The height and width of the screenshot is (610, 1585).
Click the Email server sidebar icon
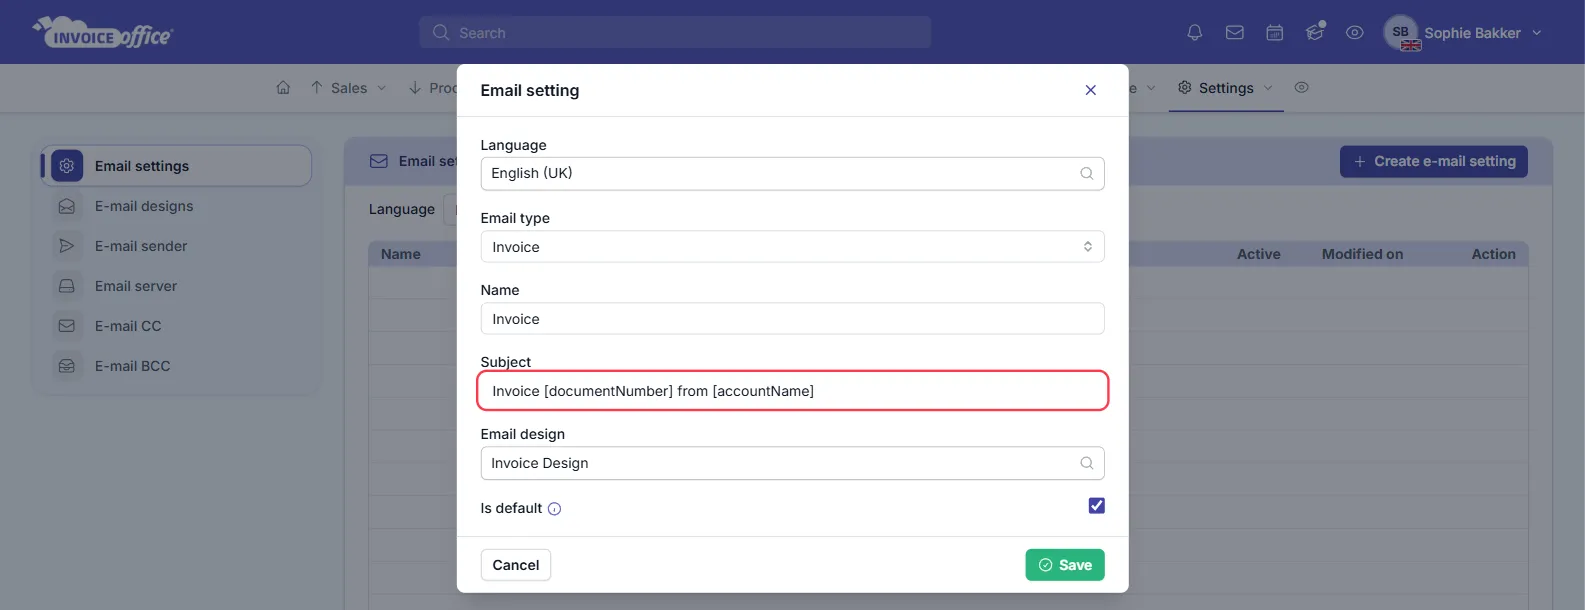coord(67,286)
